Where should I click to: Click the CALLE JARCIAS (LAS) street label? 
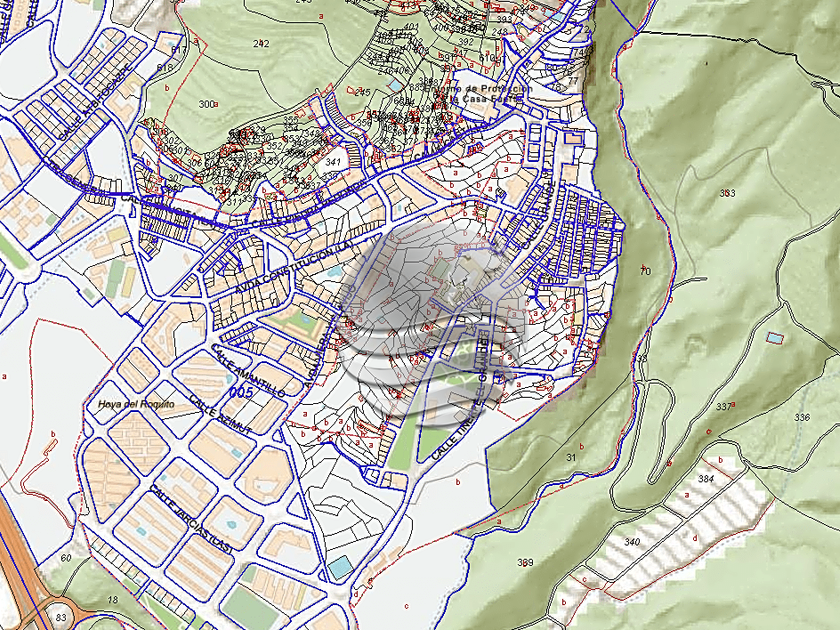coord(191,519)
